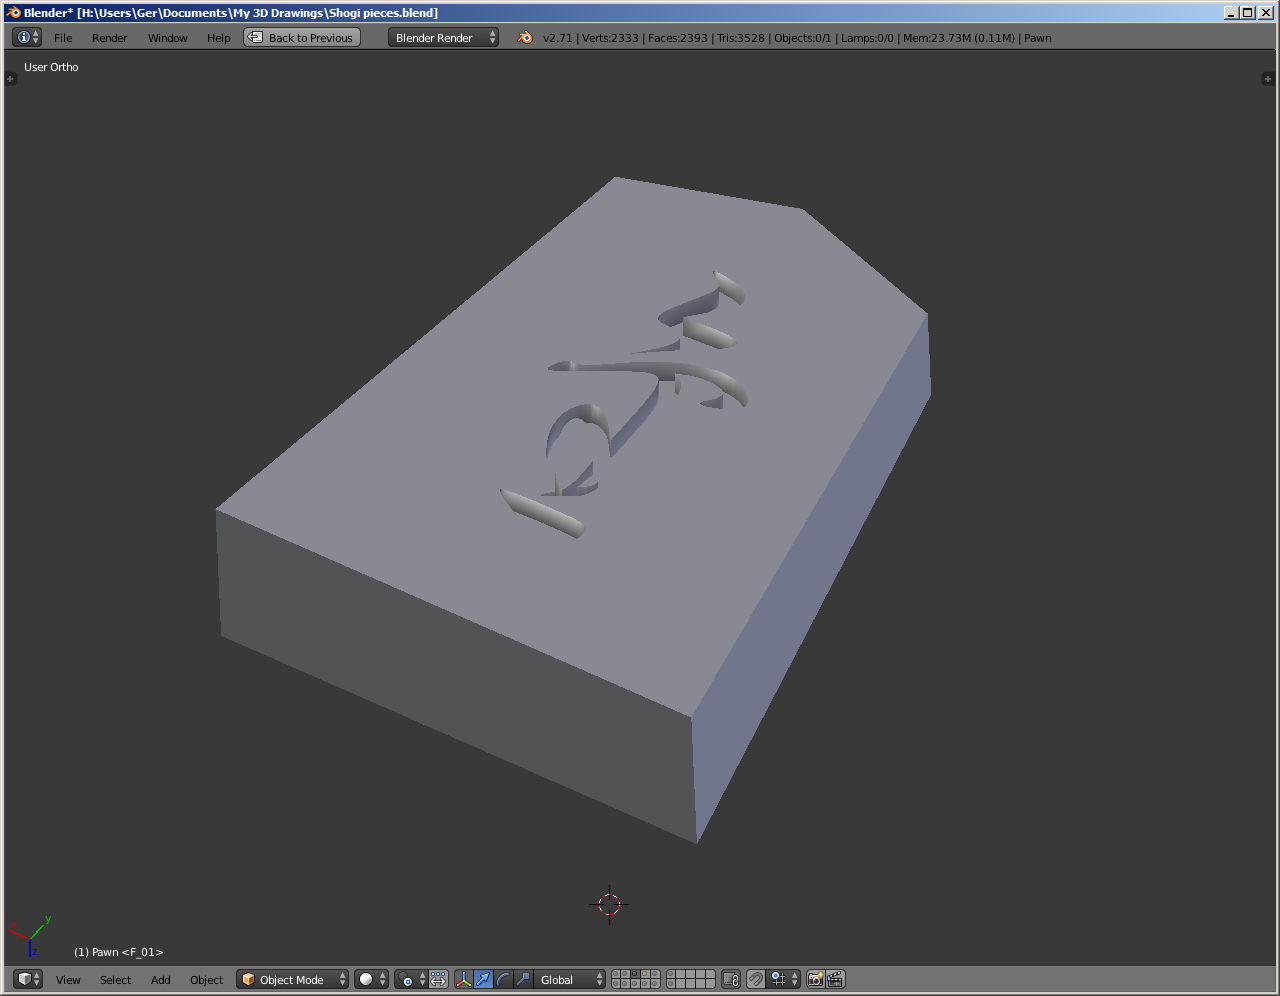Viewport: 1280px width, 996px height.
Task: Open the Global transform orientation dropdown
Action: point(570,979)
